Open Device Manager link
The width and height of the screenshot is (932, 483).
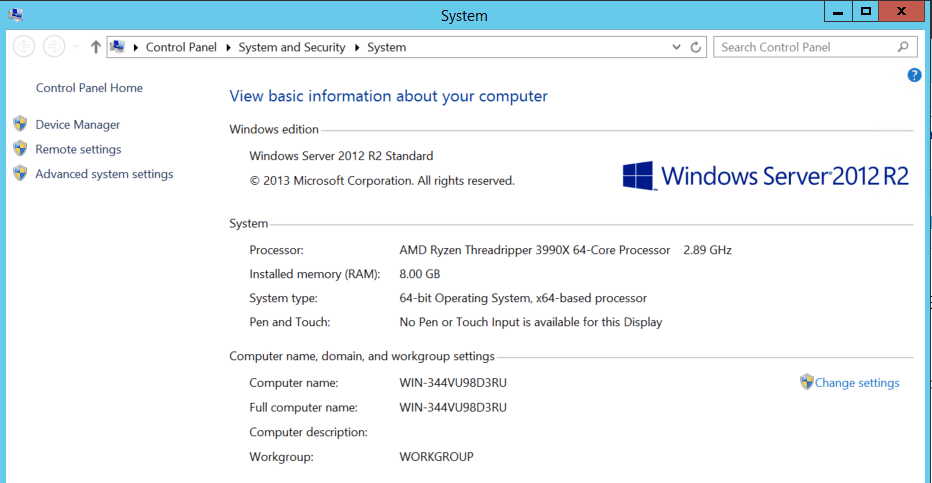(77, 125)
